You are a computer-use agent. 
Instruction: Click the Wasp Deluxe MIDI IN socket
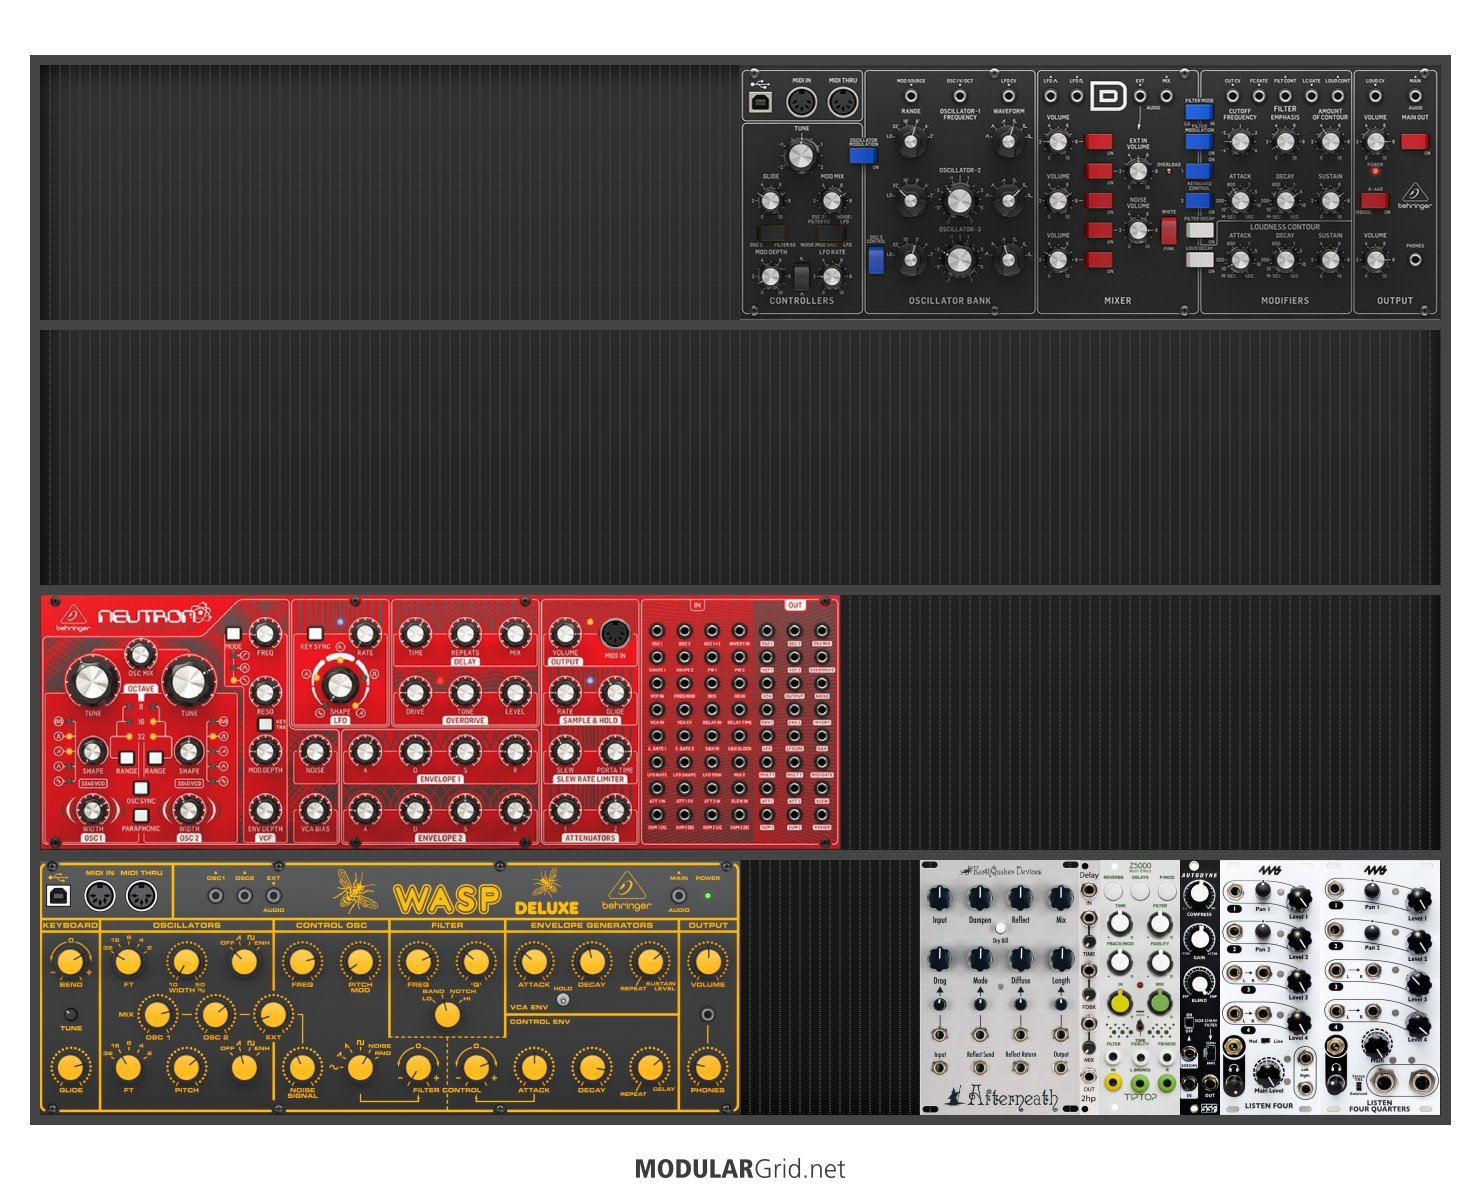[100, 896]
